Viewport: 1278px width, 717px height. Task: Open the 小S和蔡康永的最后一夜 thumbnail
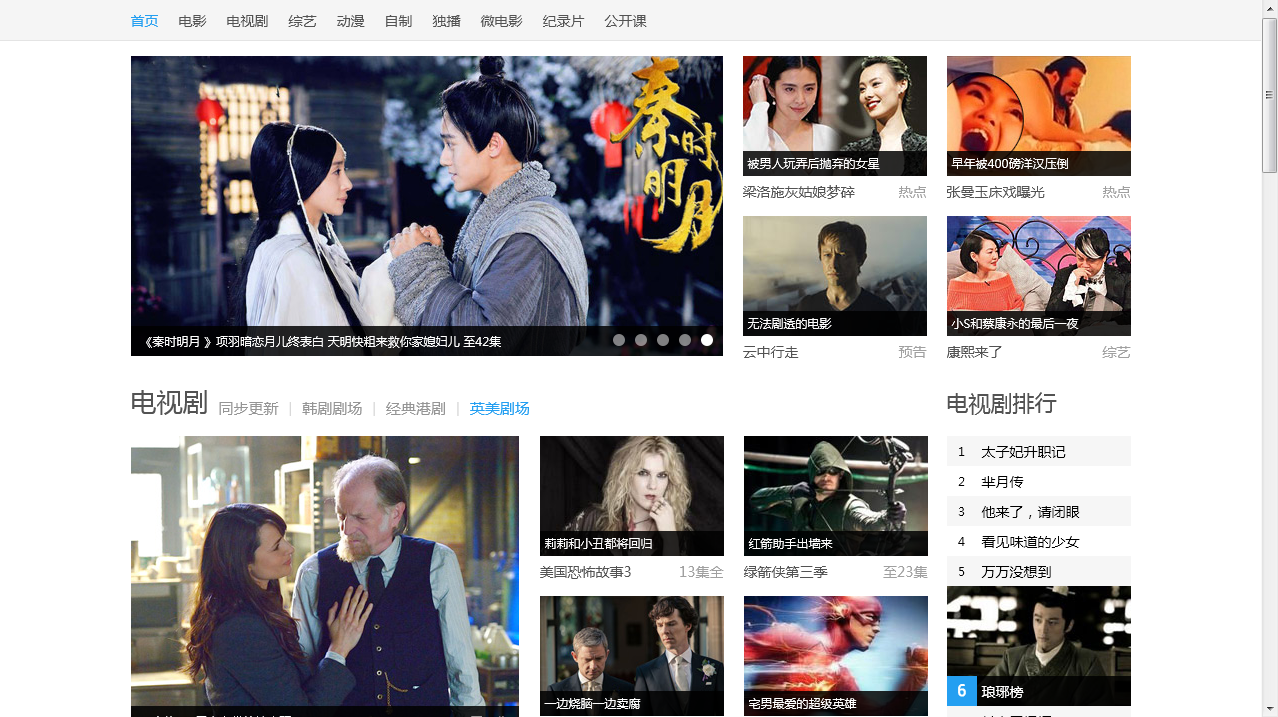(x=1039, y=276)
